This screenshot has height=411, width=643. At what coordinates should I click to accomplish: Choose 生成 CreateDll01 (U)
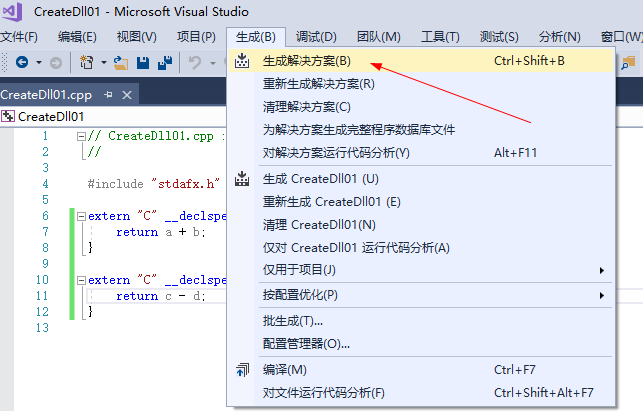pyautogui.click(x=421, y=179)
